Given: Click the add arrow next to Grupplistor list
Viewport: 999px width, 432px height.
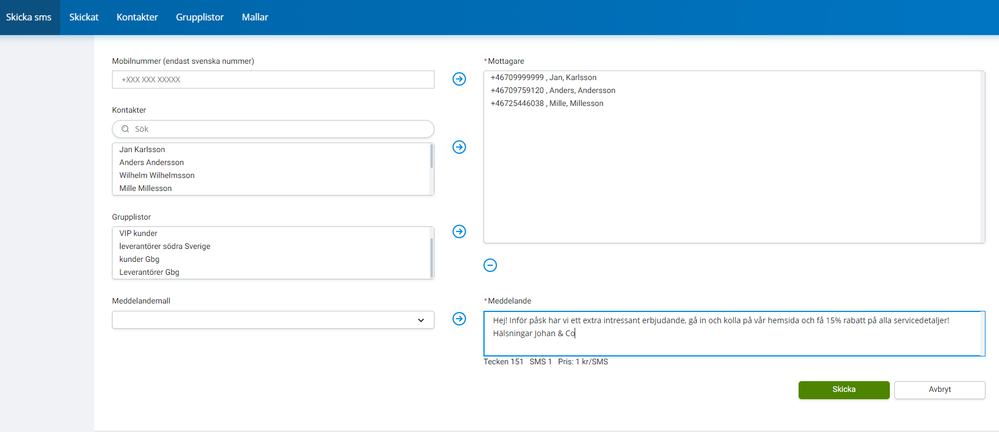Looking at the screenshot, I should point(459,231).
